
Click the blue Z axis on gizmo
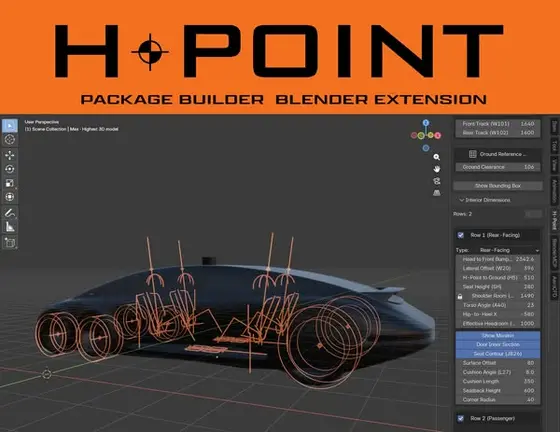tap(426, 123)
